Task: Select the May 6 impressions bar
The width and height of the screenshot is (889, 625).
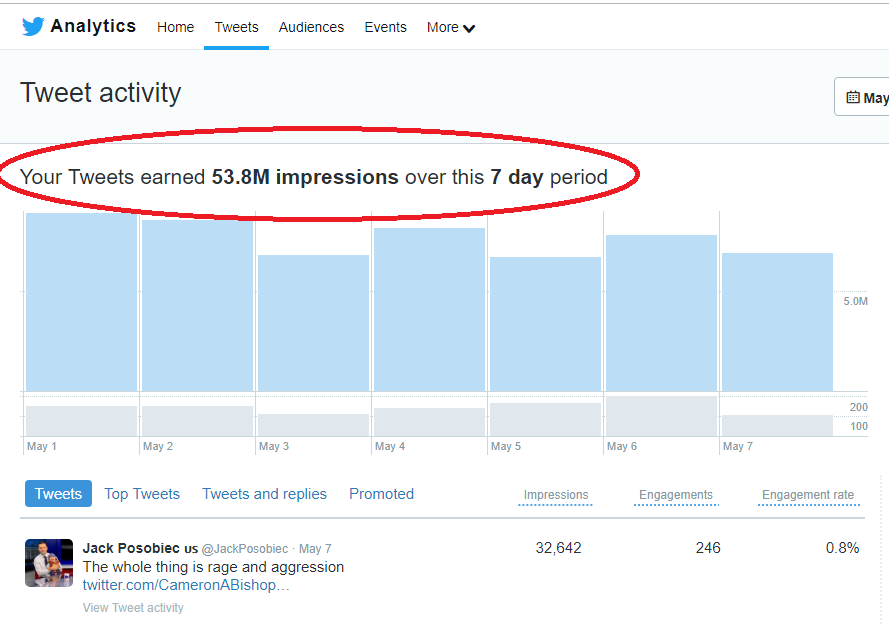Action: tap(661, 313)
